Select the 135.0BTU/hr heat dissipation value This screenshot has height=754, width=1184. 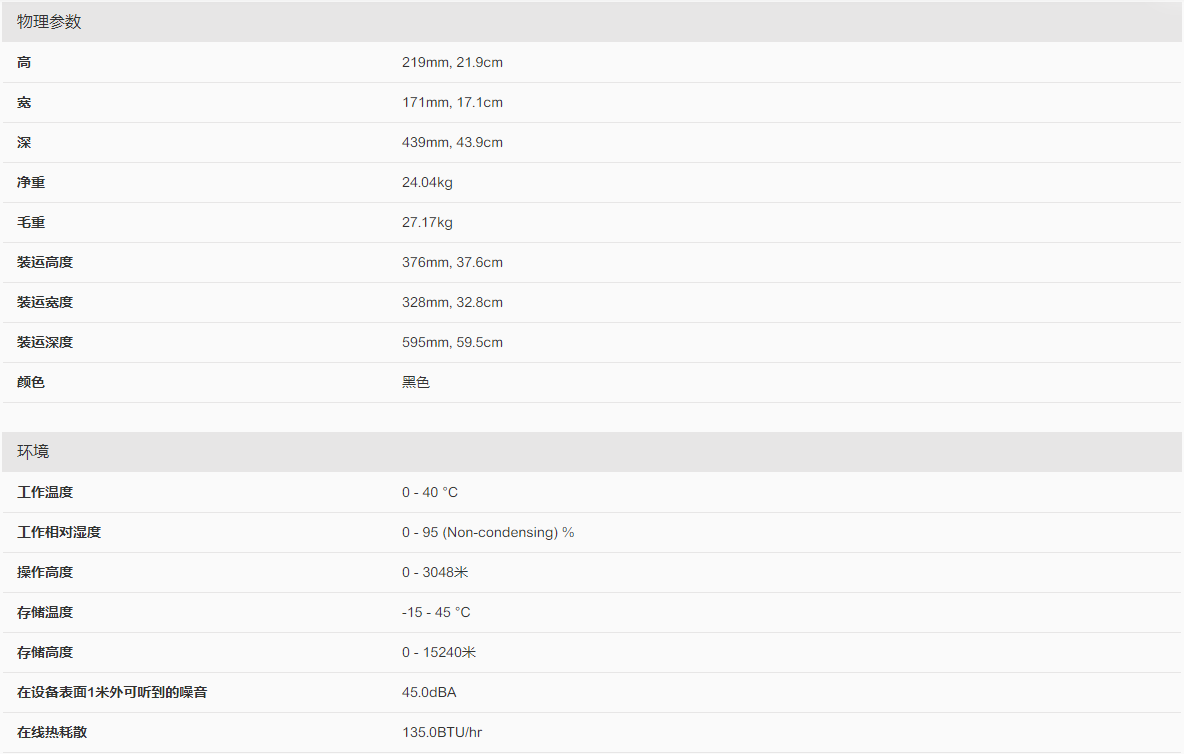[x=442, y=732]
